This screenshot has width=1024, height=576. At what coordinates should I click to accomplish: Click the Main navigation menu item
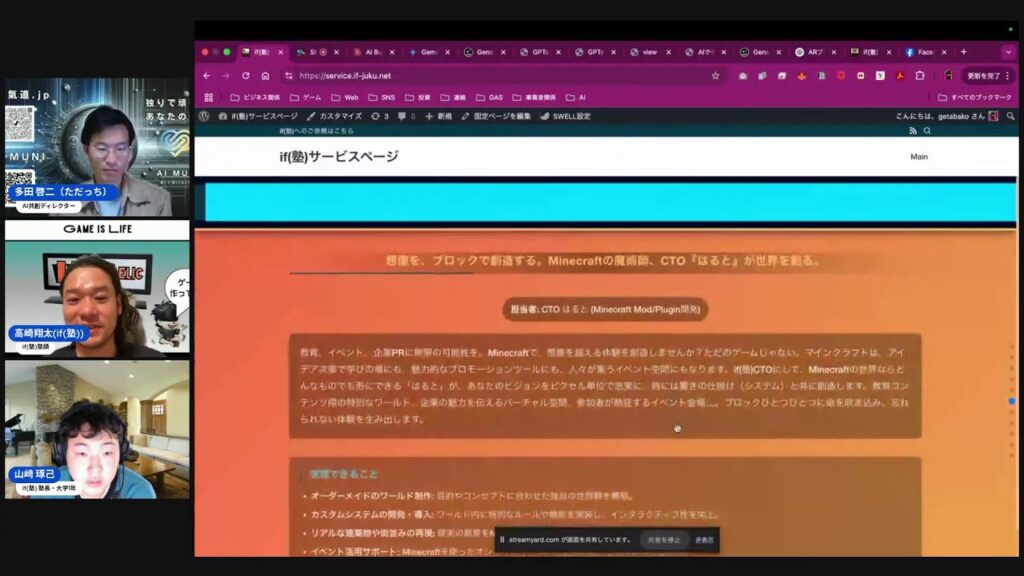[918, 157]
